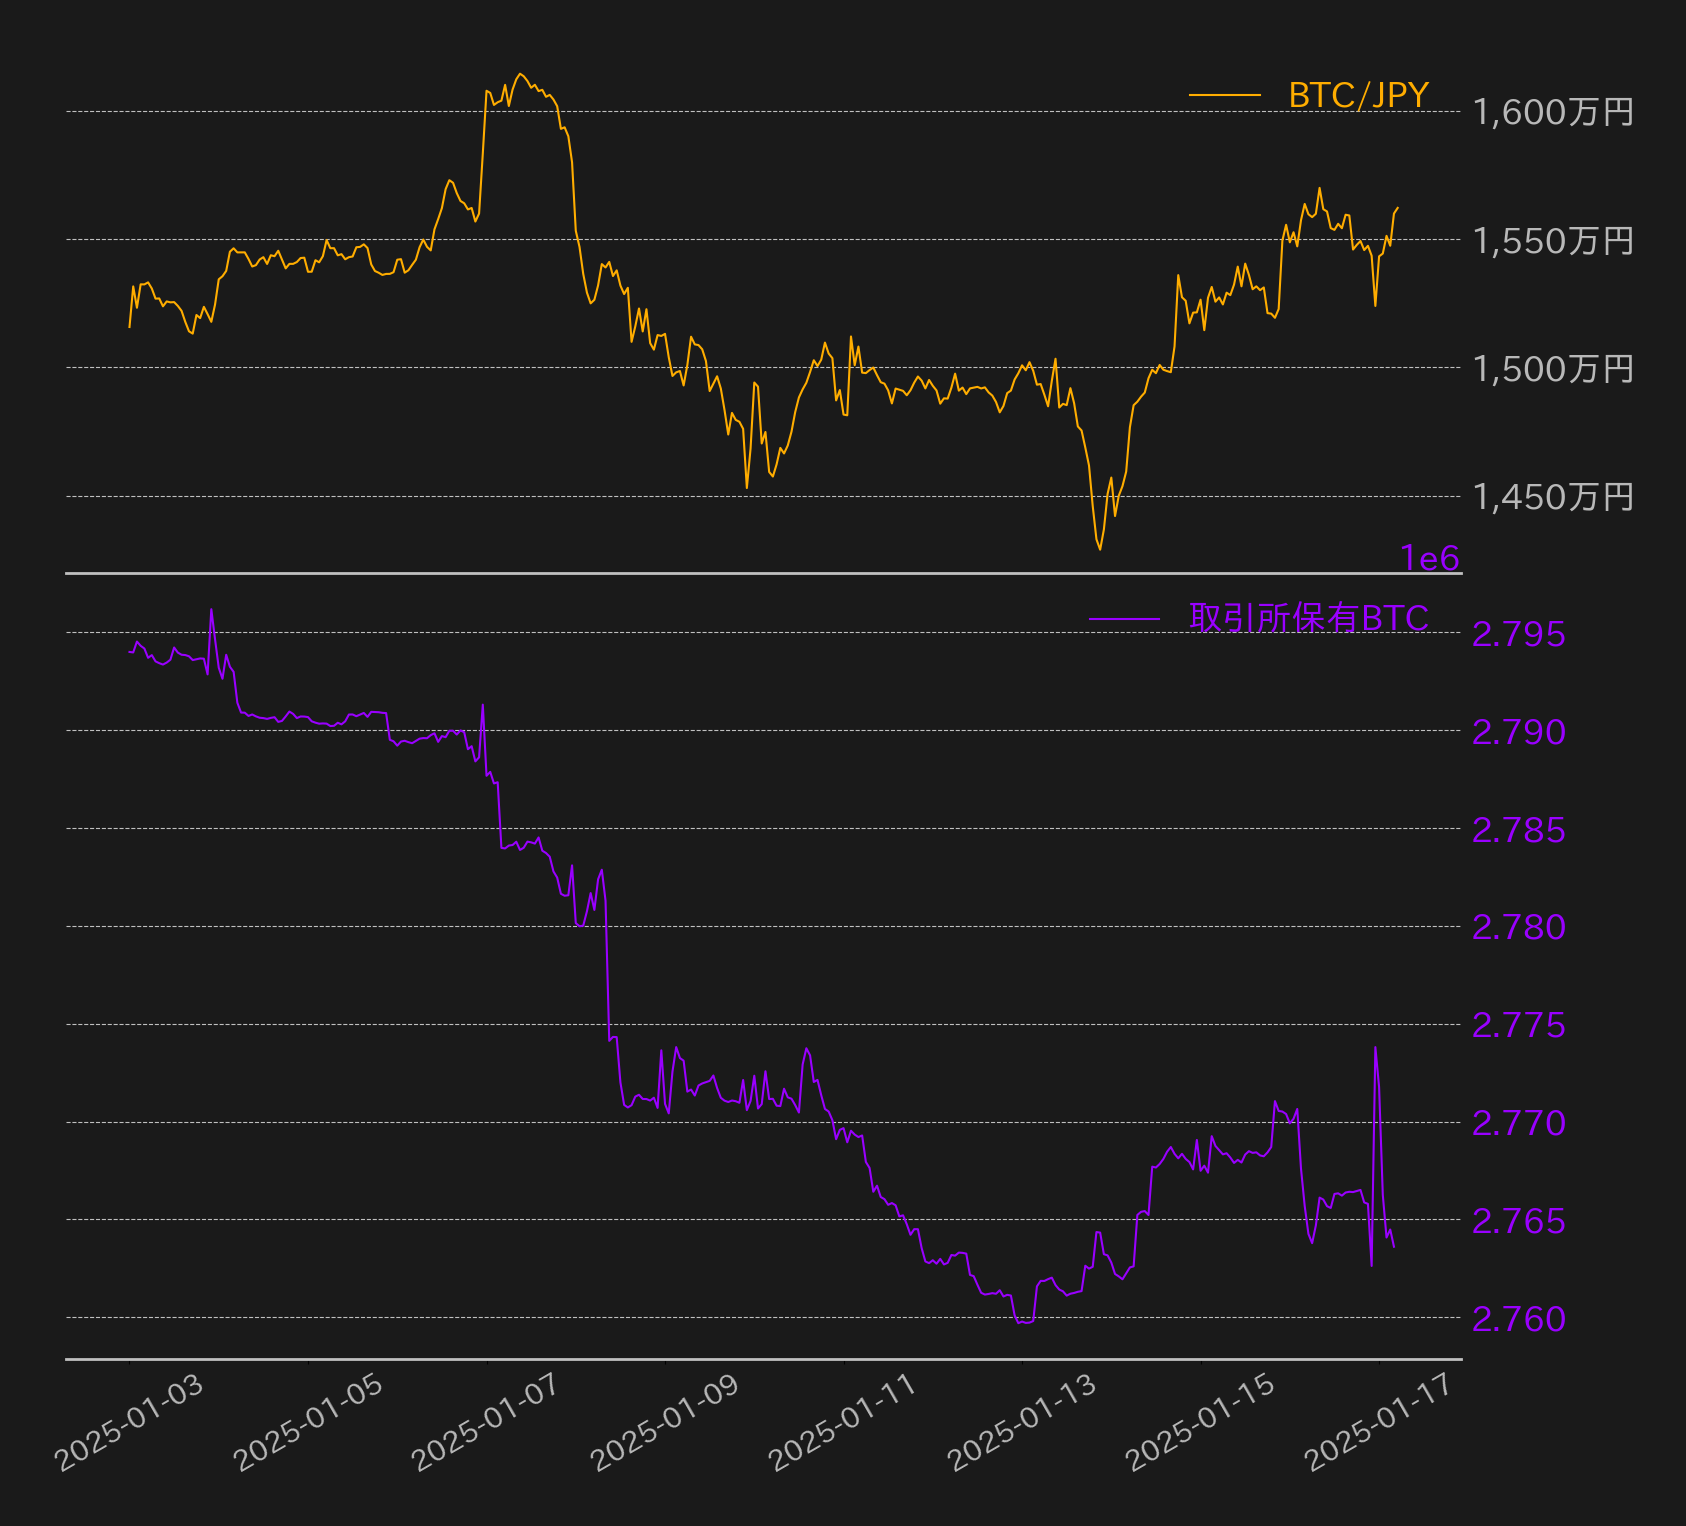Click the 1,450万円 y-axis label
The width and height of the screenshot is (1686, 1526).
pos(1553,496)
